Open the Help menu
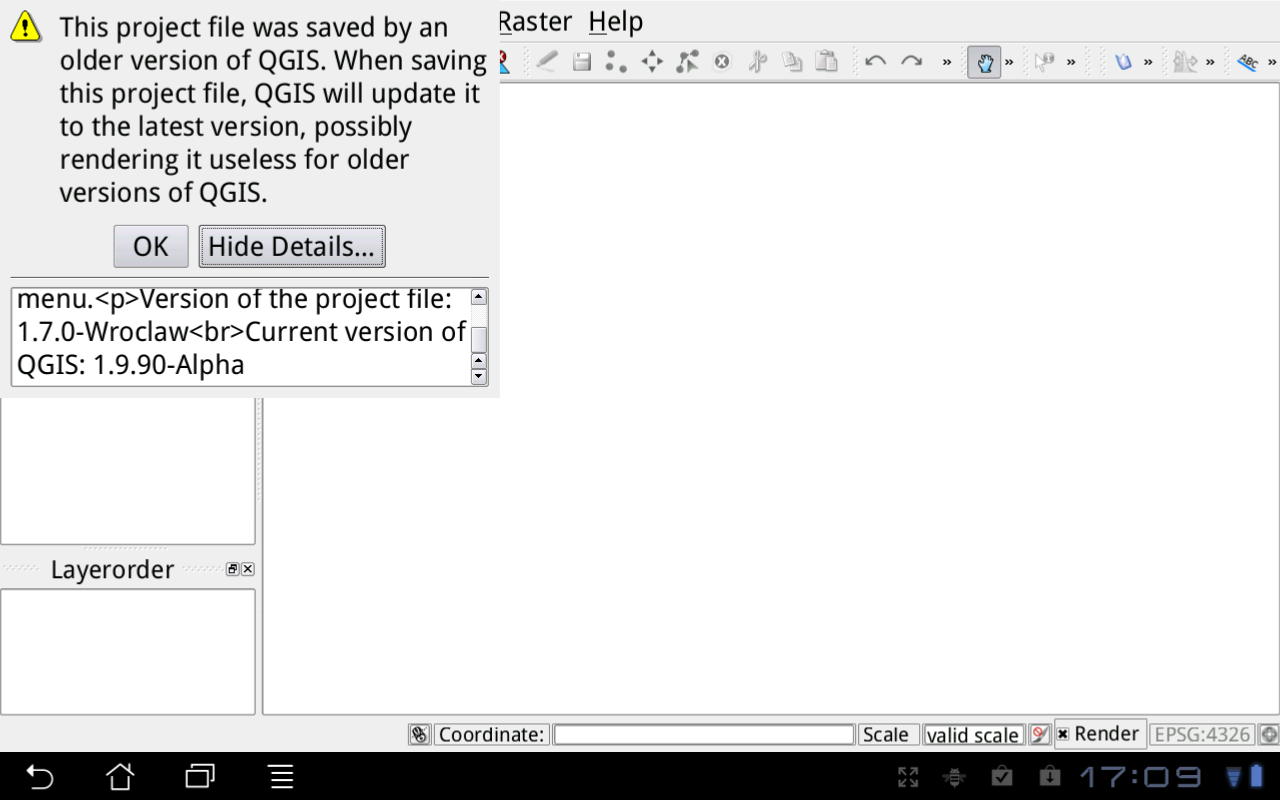The height and width of the screenshot is (800, 1280). [x=616, y=21]
